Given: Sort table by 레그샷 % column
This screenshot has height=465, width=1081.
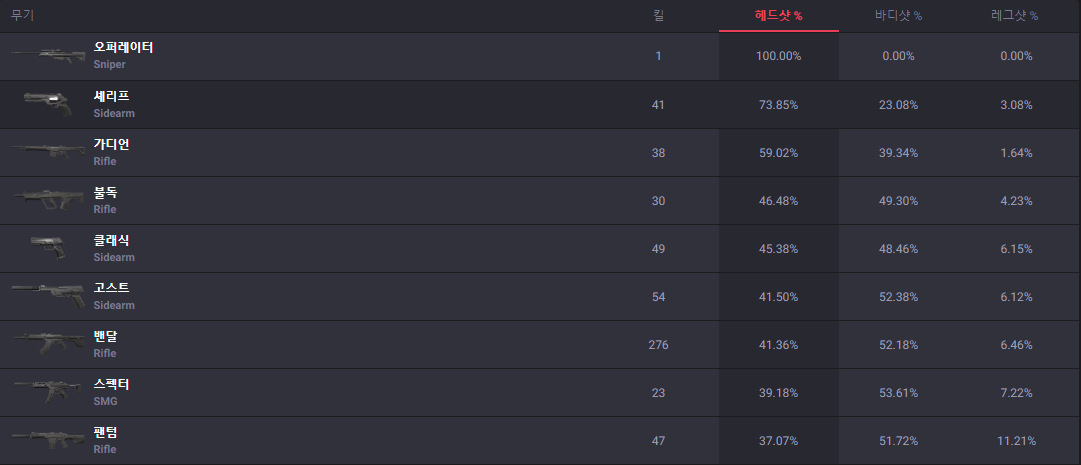Looking at the screenshot, I should coord(1015,16).
